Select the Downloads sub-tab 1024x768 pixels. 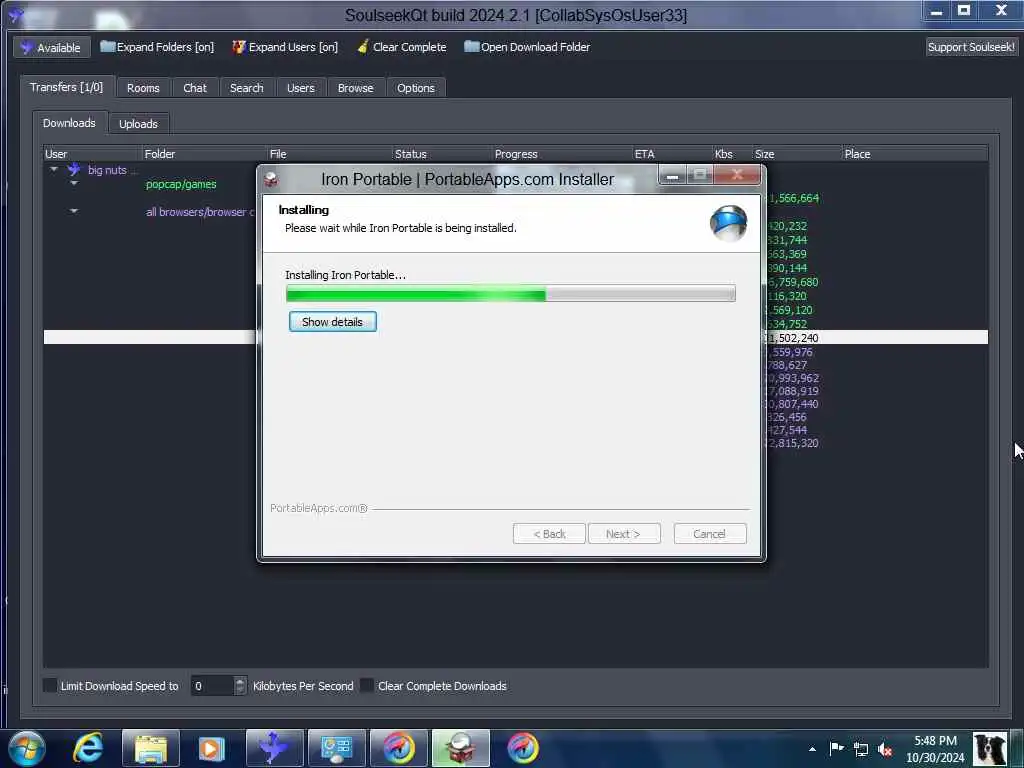tap(69, 123)
